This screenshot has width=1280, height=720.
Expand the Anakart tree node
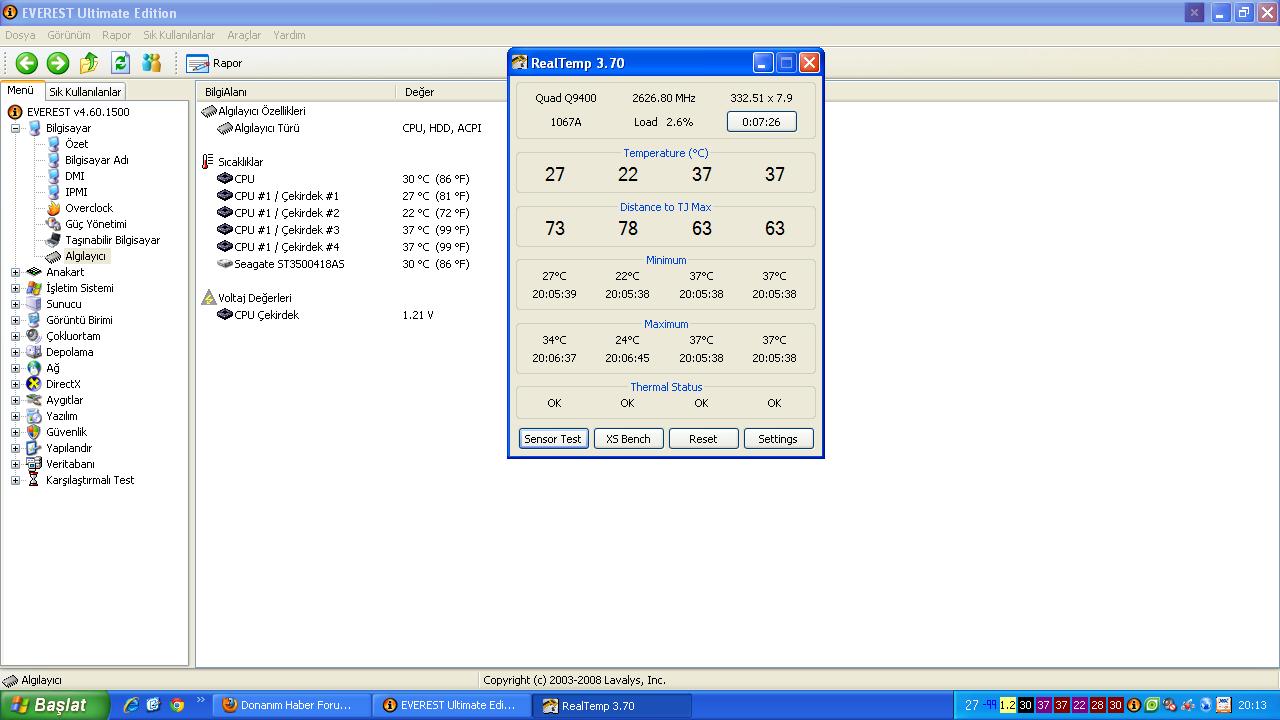15,272
